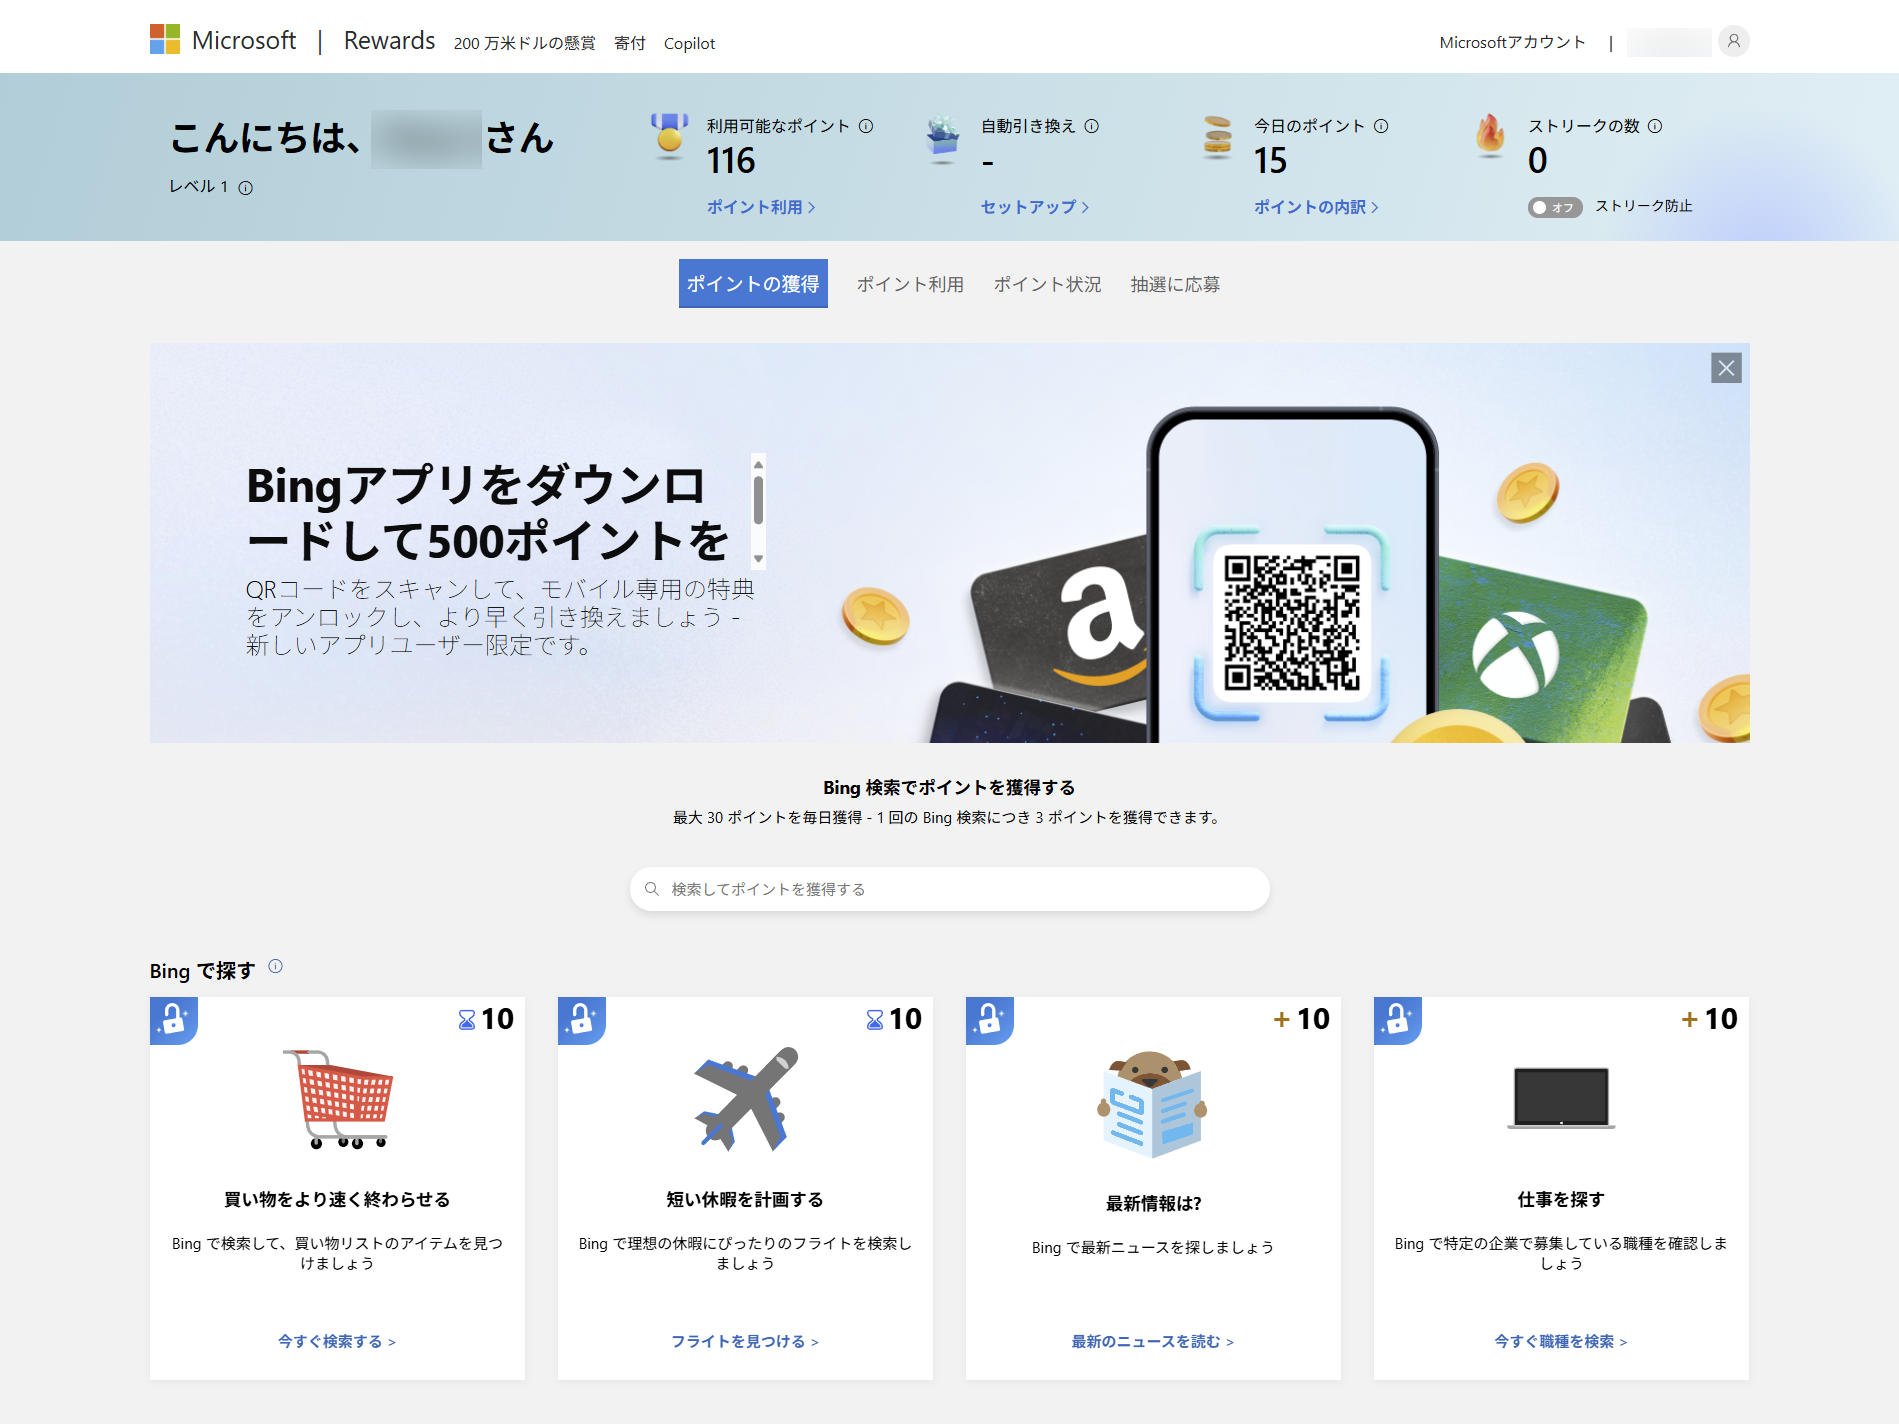Image resolution: width=1899 pixels, height=1424 pixels.
Task: Click the 仕事を探す card title
Action: pos(1561,1199)
